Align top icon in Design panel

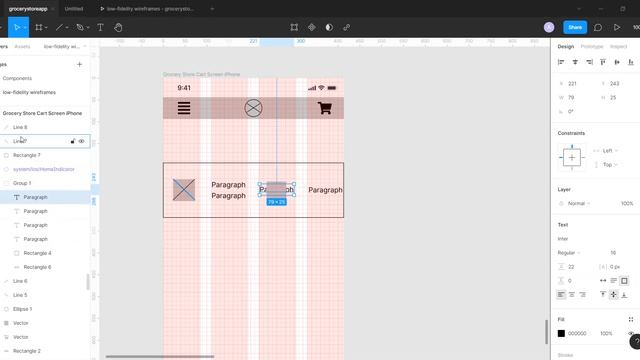603,62
